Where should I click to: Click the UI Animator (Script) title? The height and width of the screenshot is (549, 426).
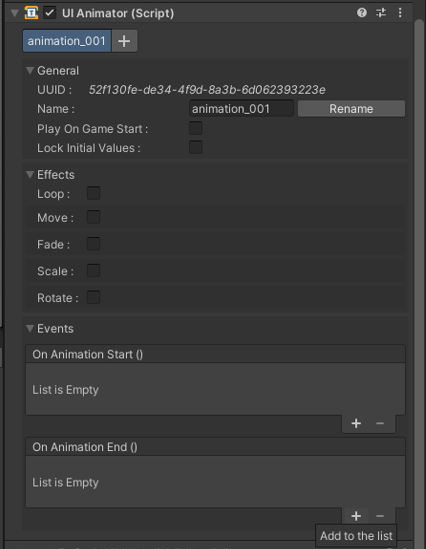(118, 13)
